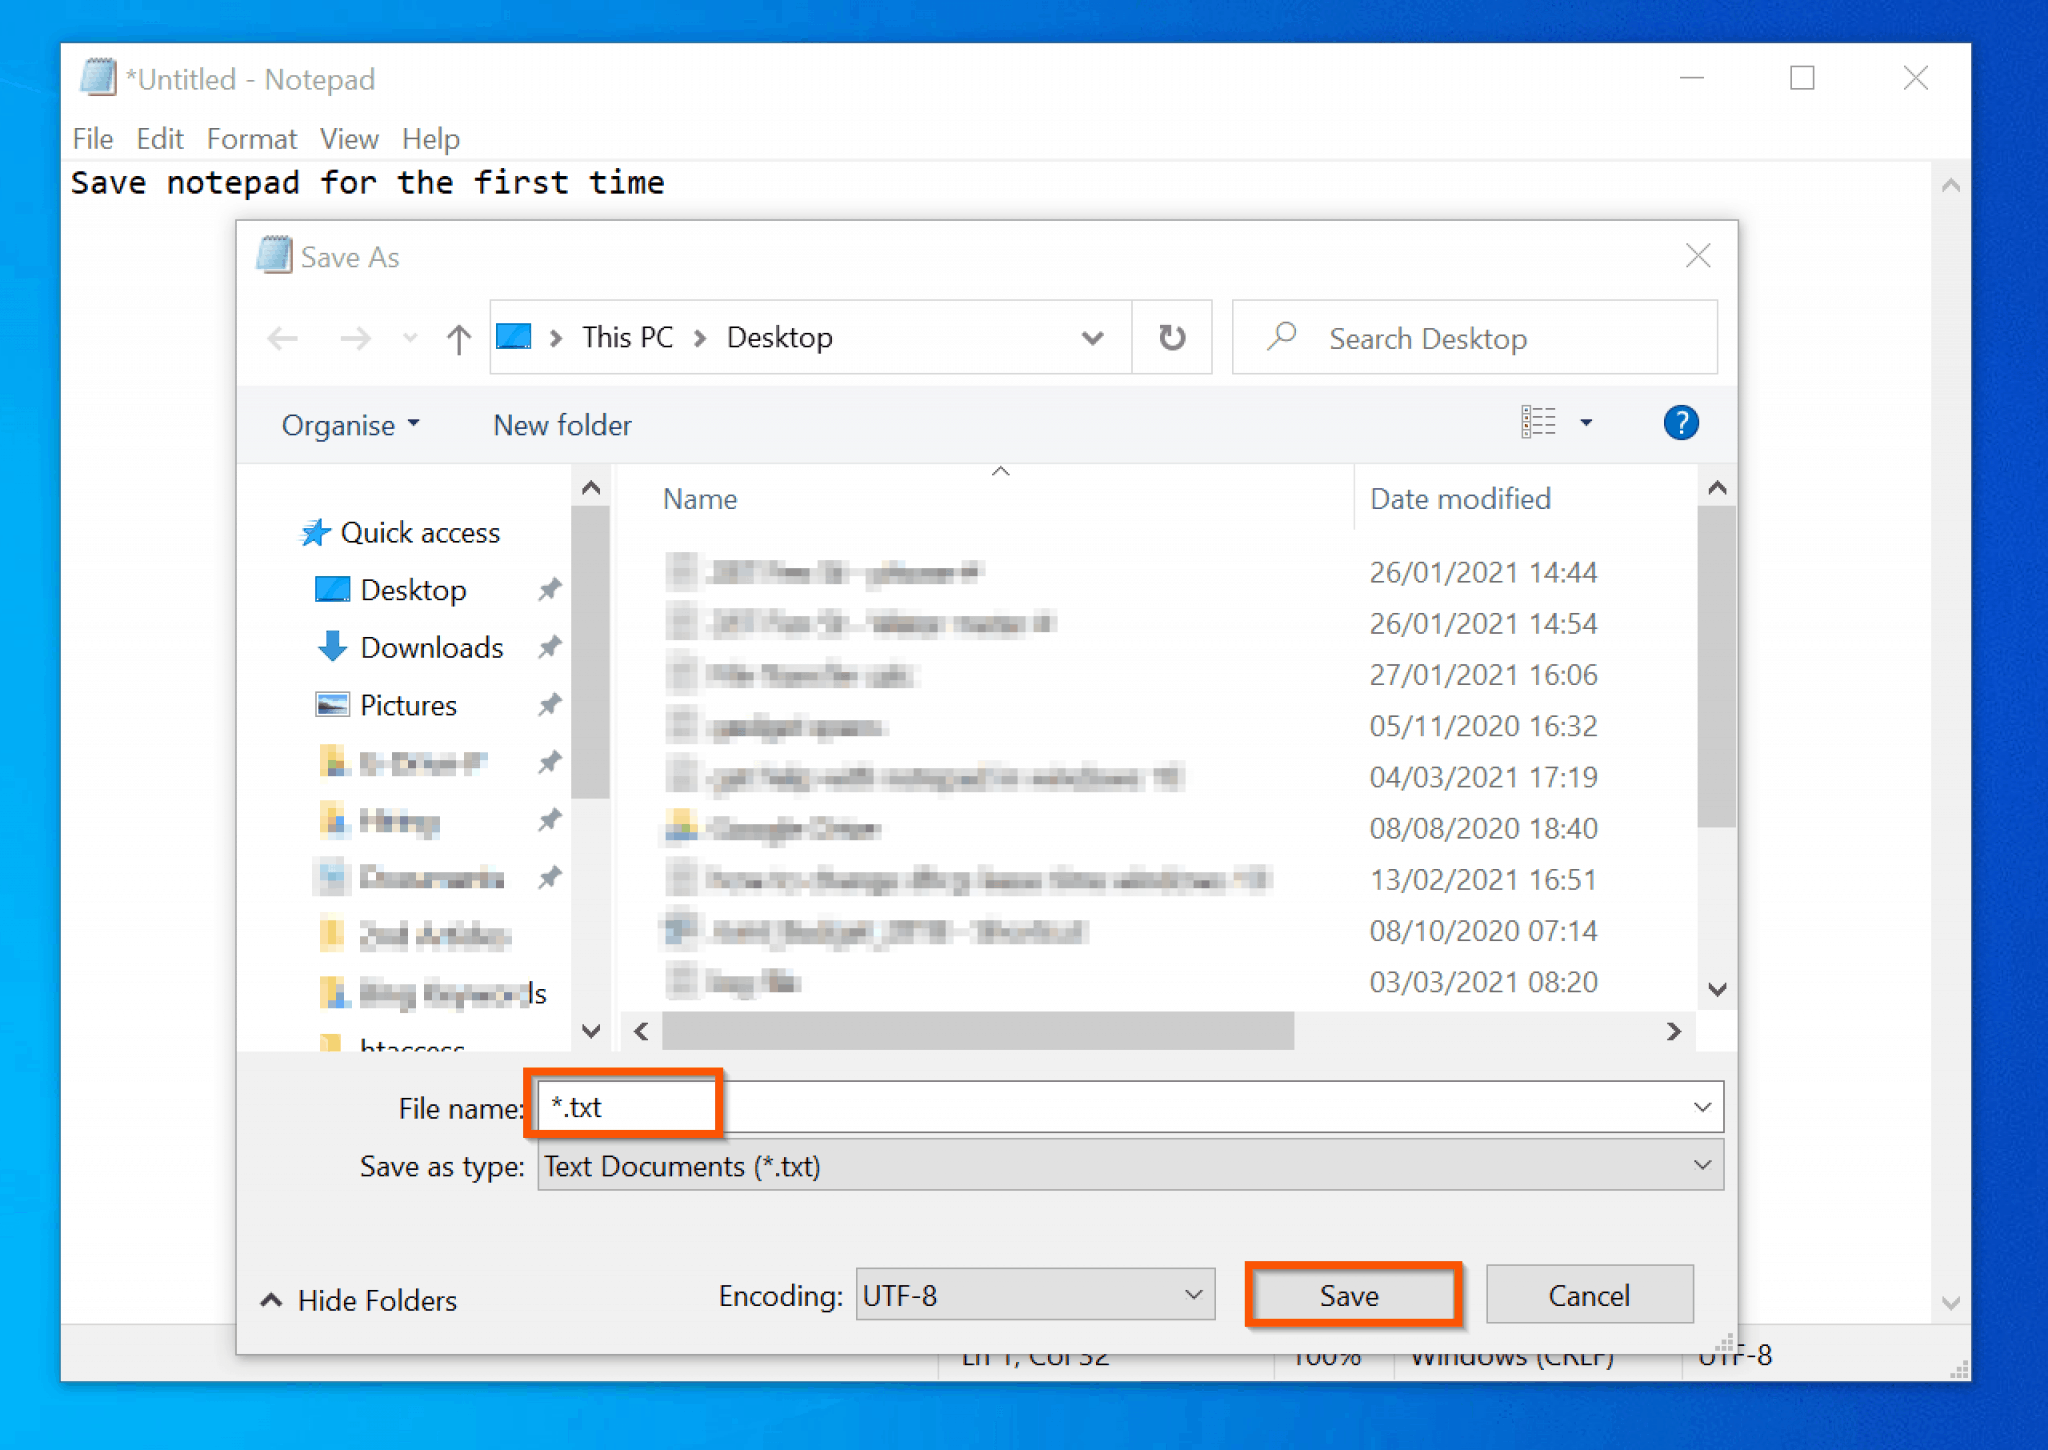This screenshot has width=2048, height=1450.
Task: Click the pin icon beside Downloads
Action: pos(549,648)
